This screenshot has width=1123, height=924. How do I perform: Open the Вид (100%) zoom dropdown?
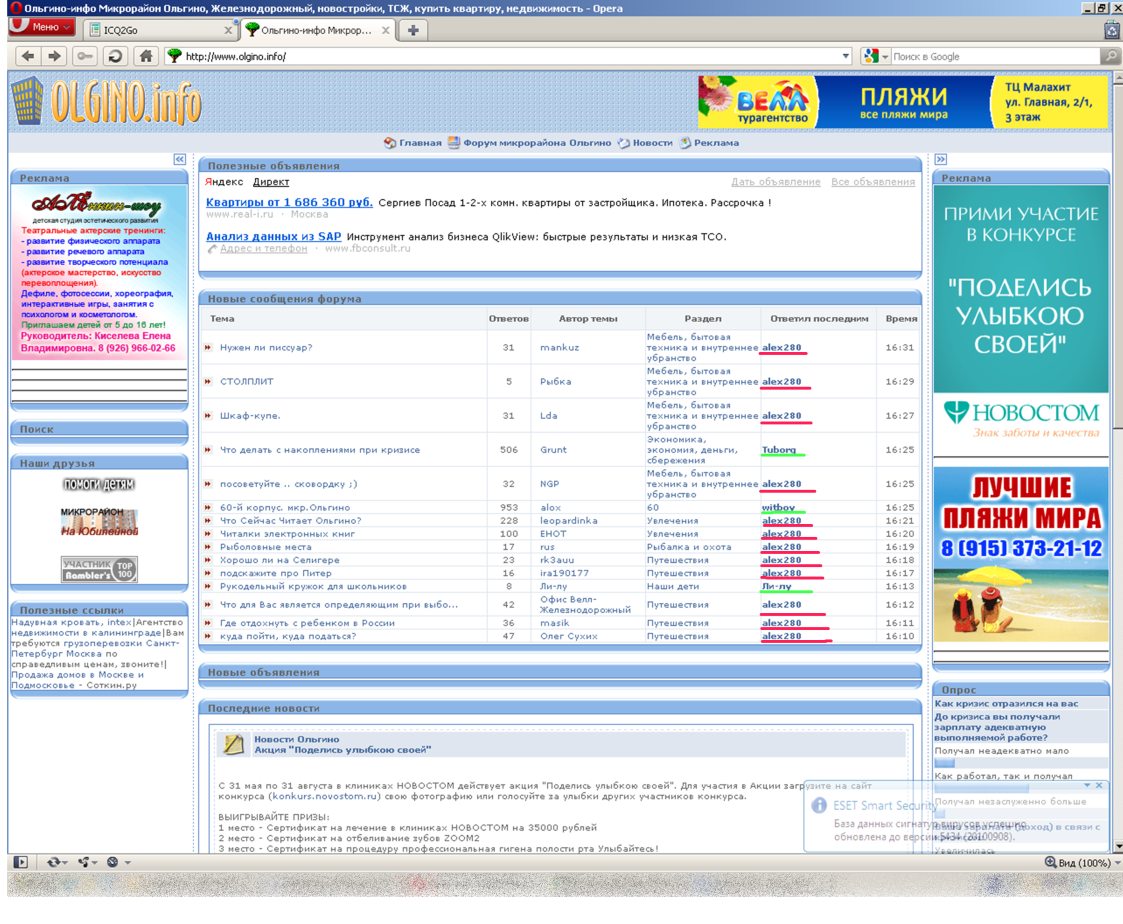coord(1082,862)
